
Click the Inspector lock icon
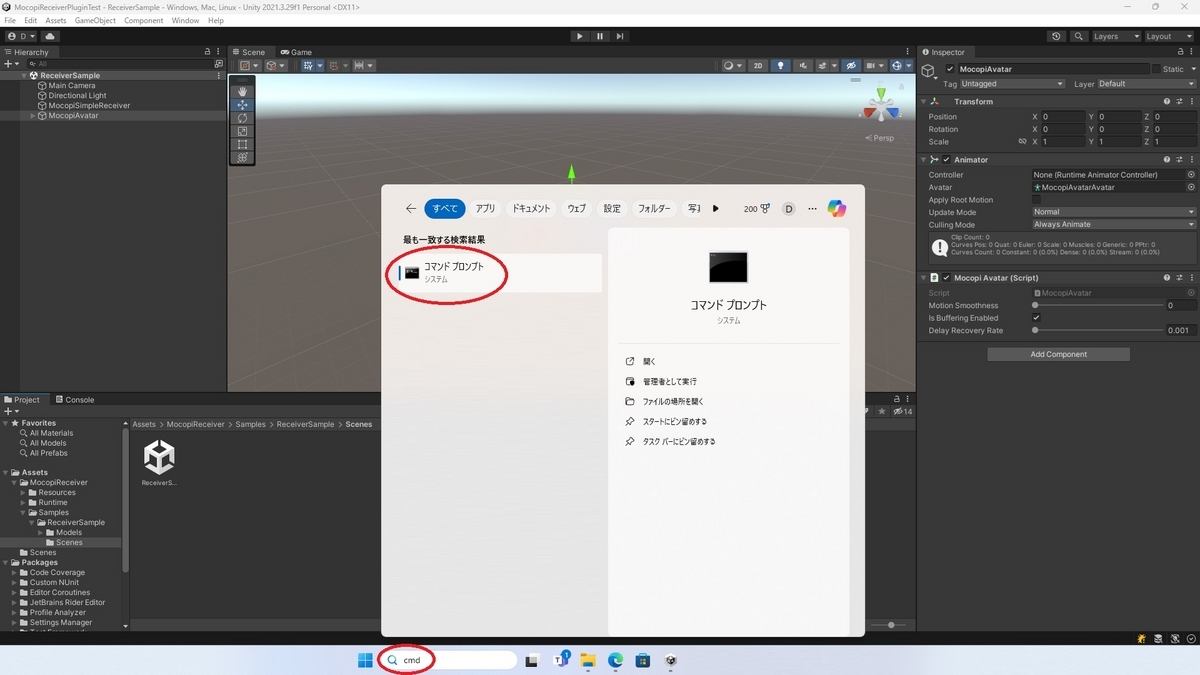click(1178, 52)
